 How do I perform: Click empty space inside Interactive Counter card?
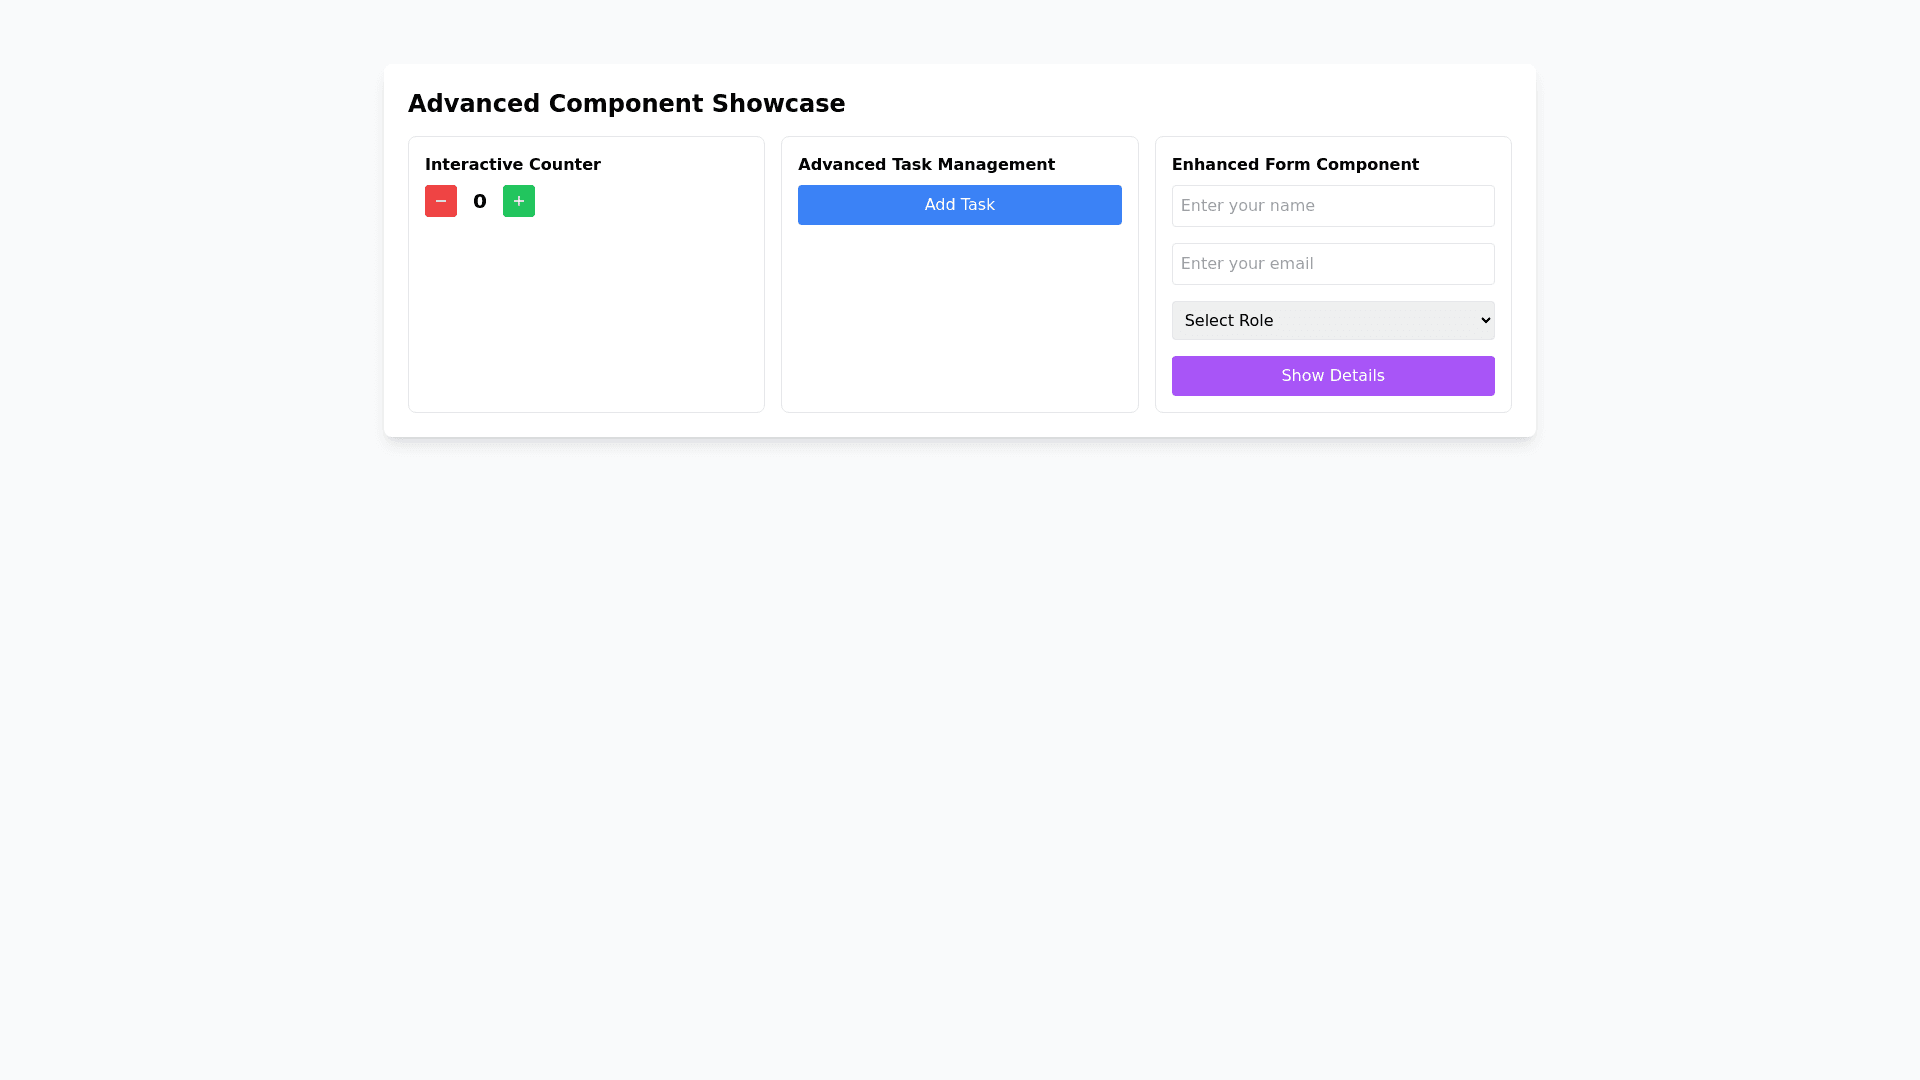pyautogui.click(x=586, y=320)
